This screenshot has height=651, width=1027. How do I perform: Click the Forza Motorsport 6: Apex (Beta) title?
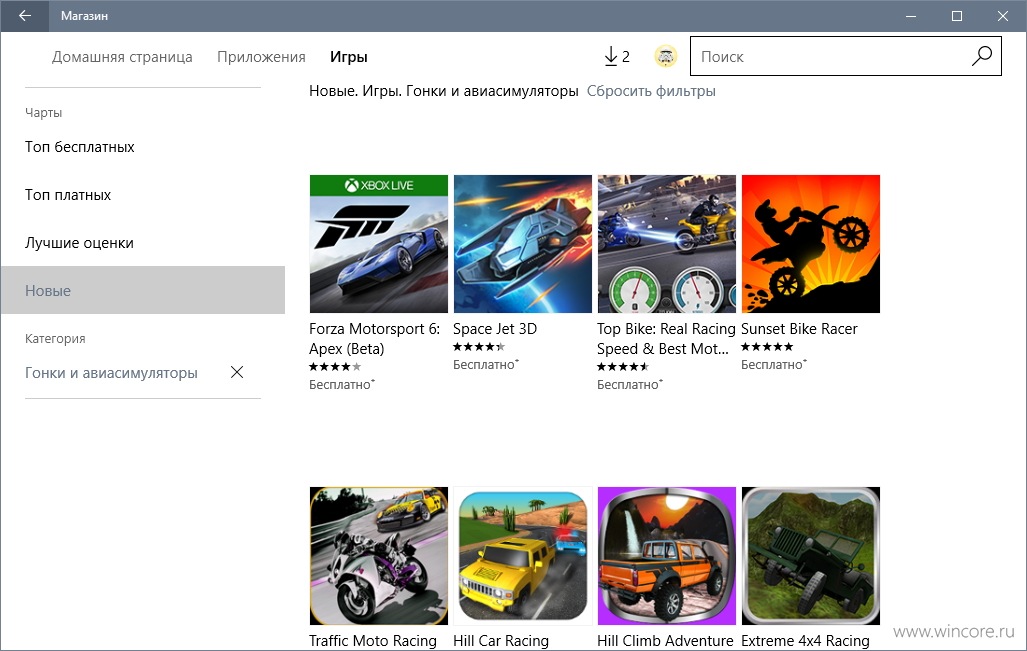coord(375,339)
